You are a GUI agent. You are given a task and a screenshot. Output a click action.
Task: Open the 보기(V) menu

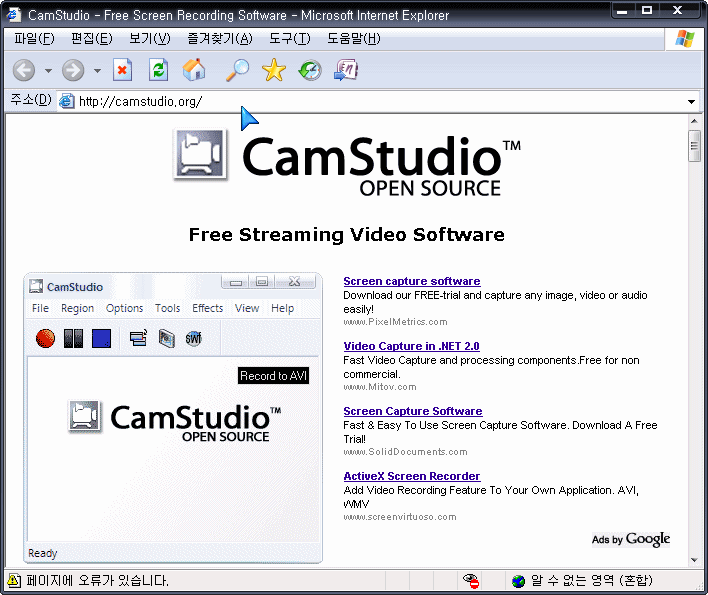150,39
